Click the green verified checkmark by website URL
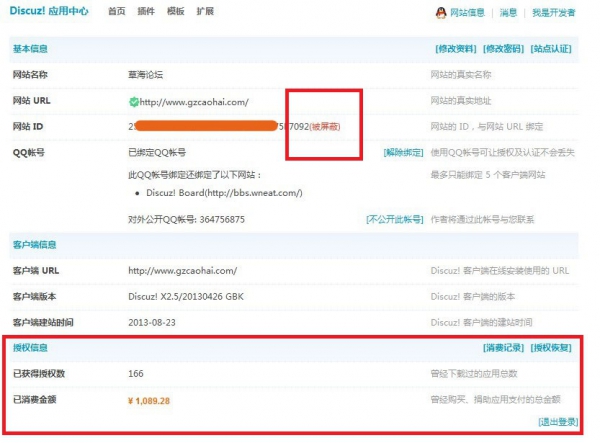Viewport: 600px width, 443px height. point(134,102)
